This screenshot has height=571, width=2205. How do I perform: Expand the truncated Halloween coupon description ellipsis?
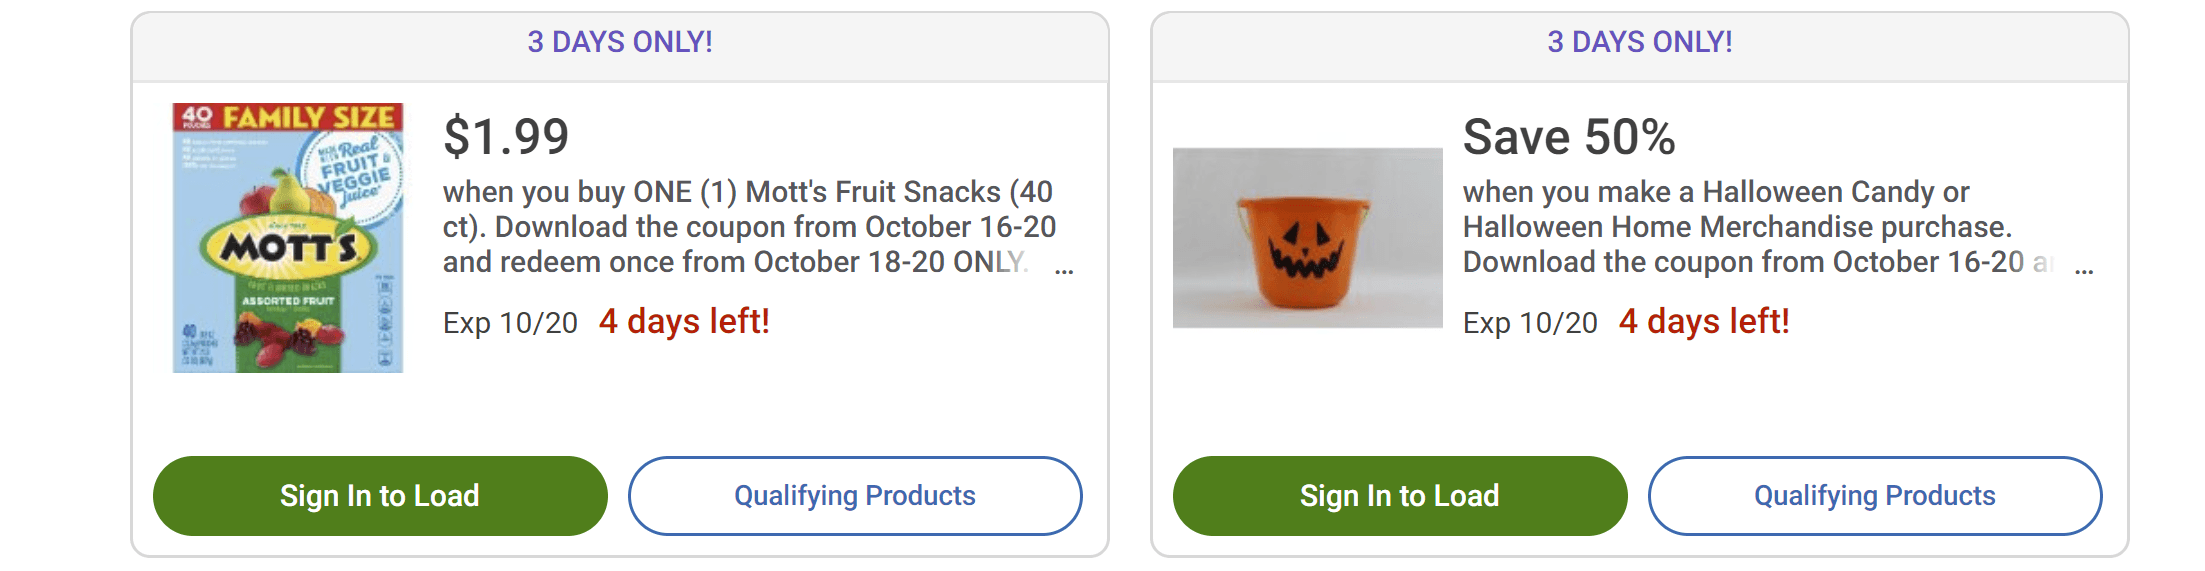pos(2084,268)
